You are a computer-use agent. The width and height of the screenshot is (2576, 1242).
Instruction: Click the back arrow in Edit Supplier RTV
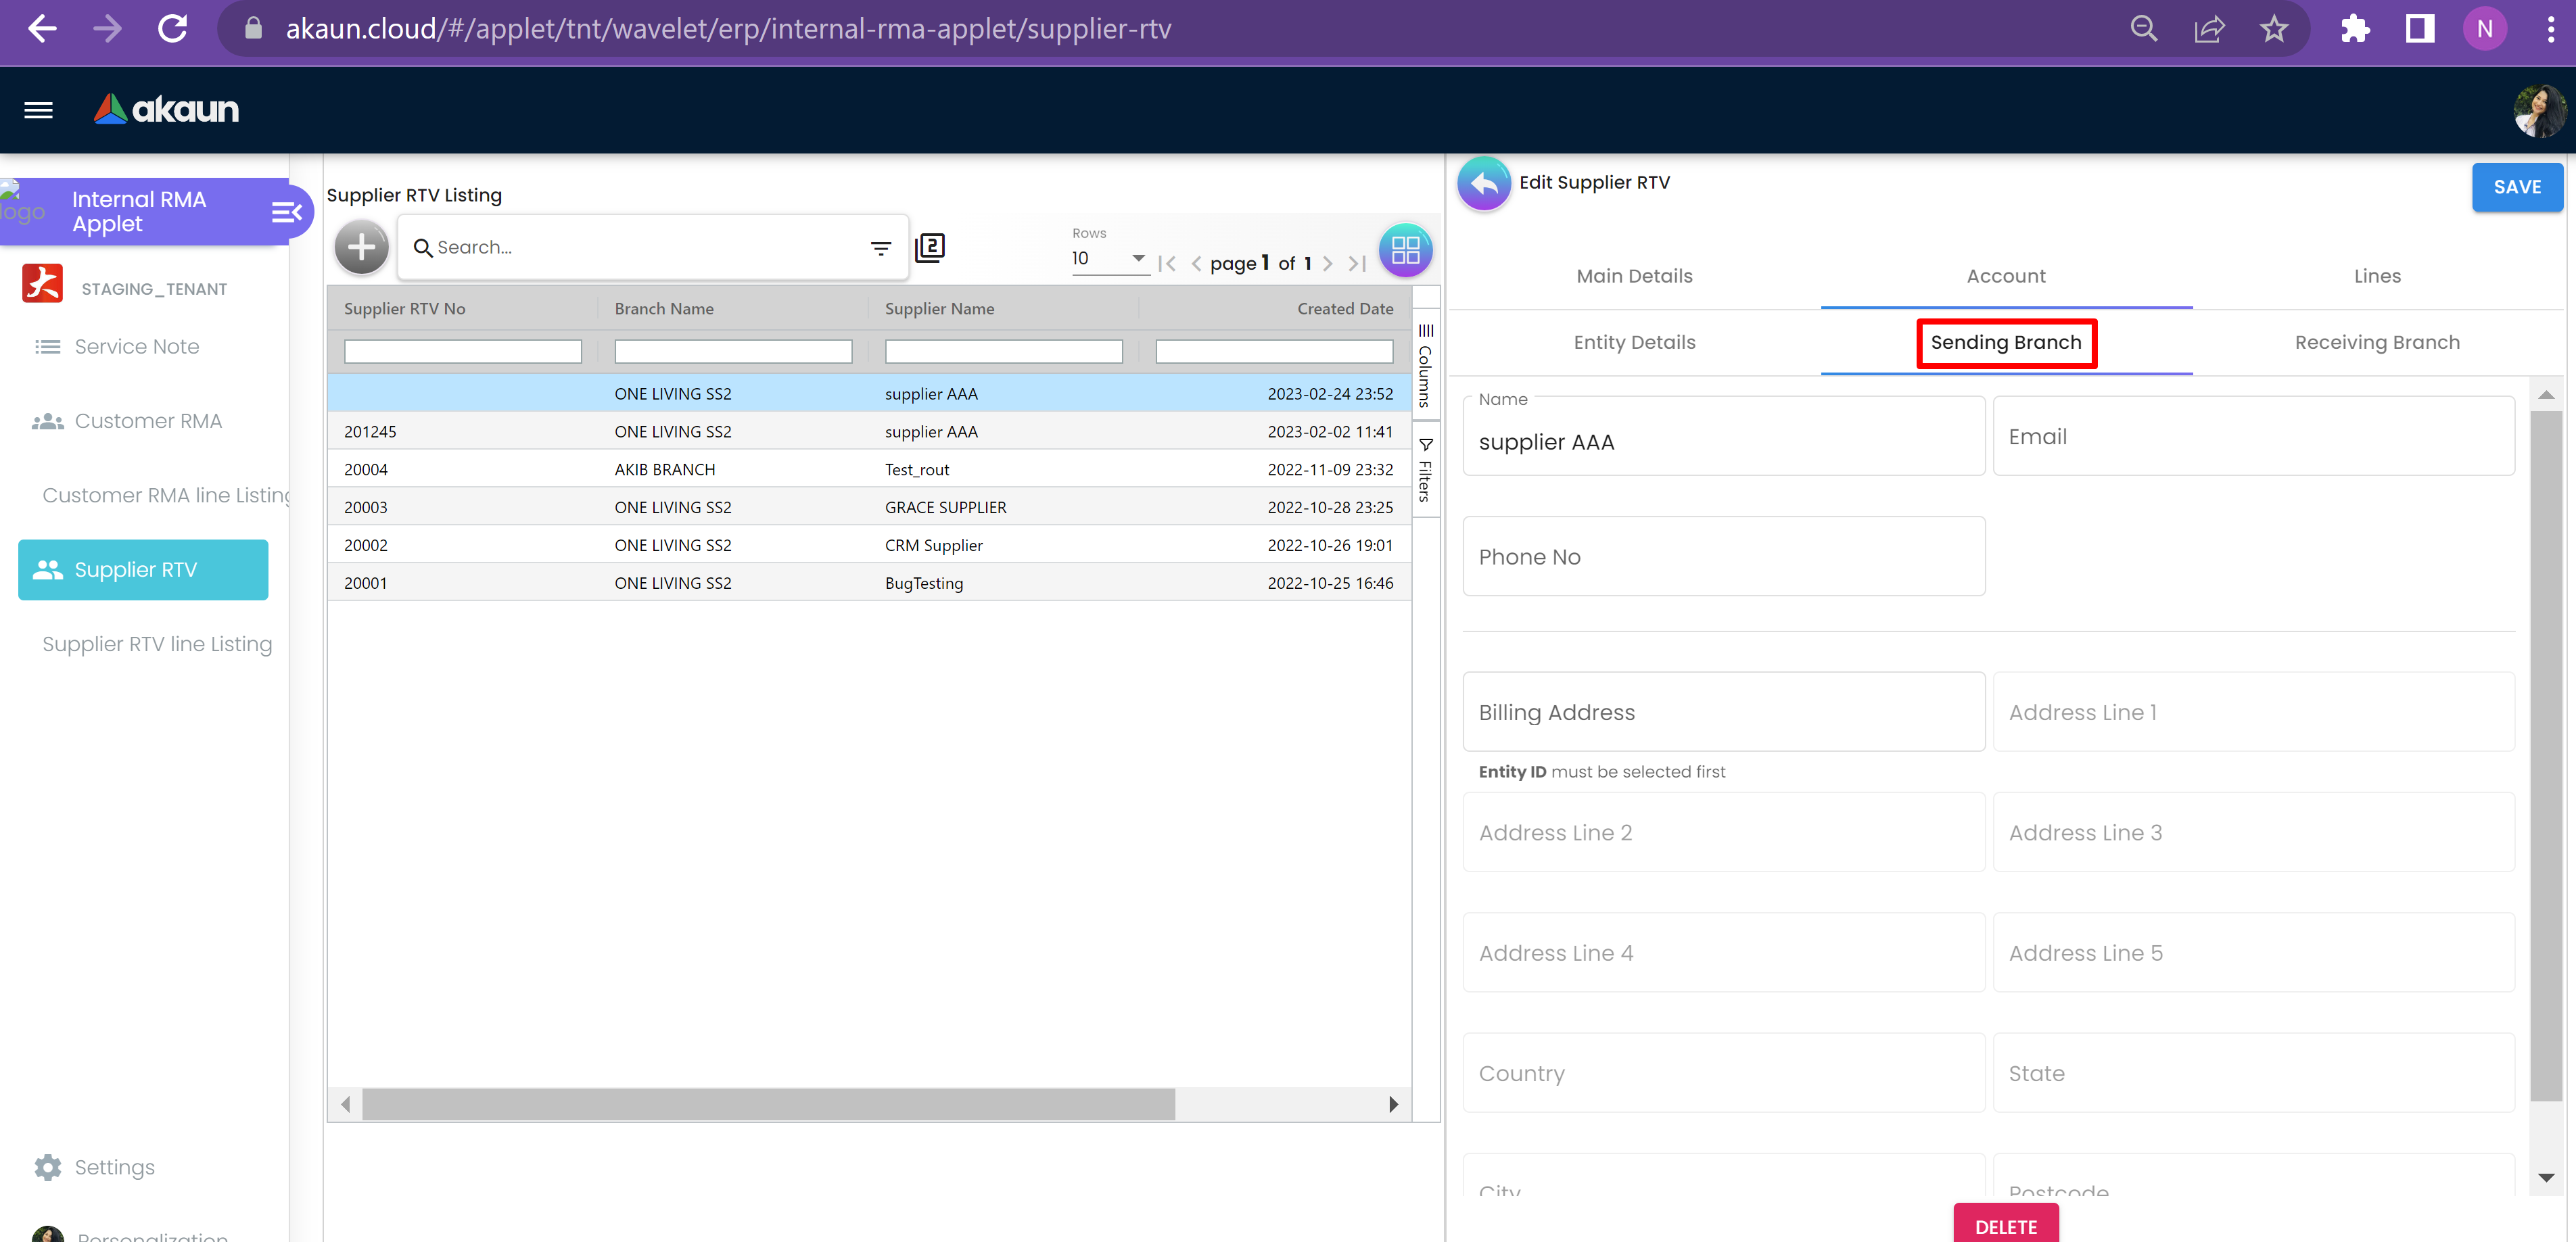(x=1484, y=184)
